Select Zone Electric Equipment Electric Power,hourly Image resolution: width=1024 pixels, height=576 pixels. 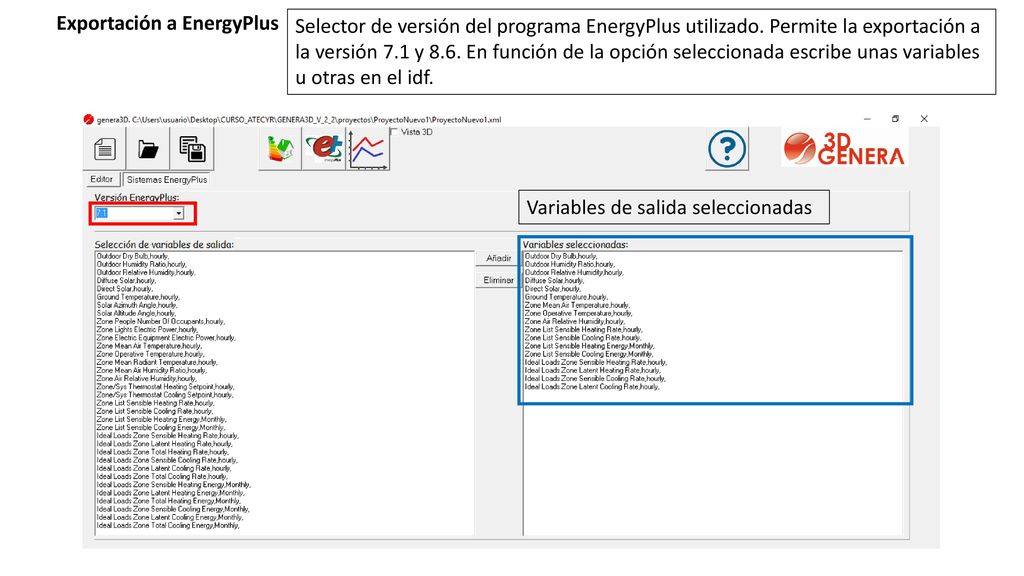tap(167, 338)
